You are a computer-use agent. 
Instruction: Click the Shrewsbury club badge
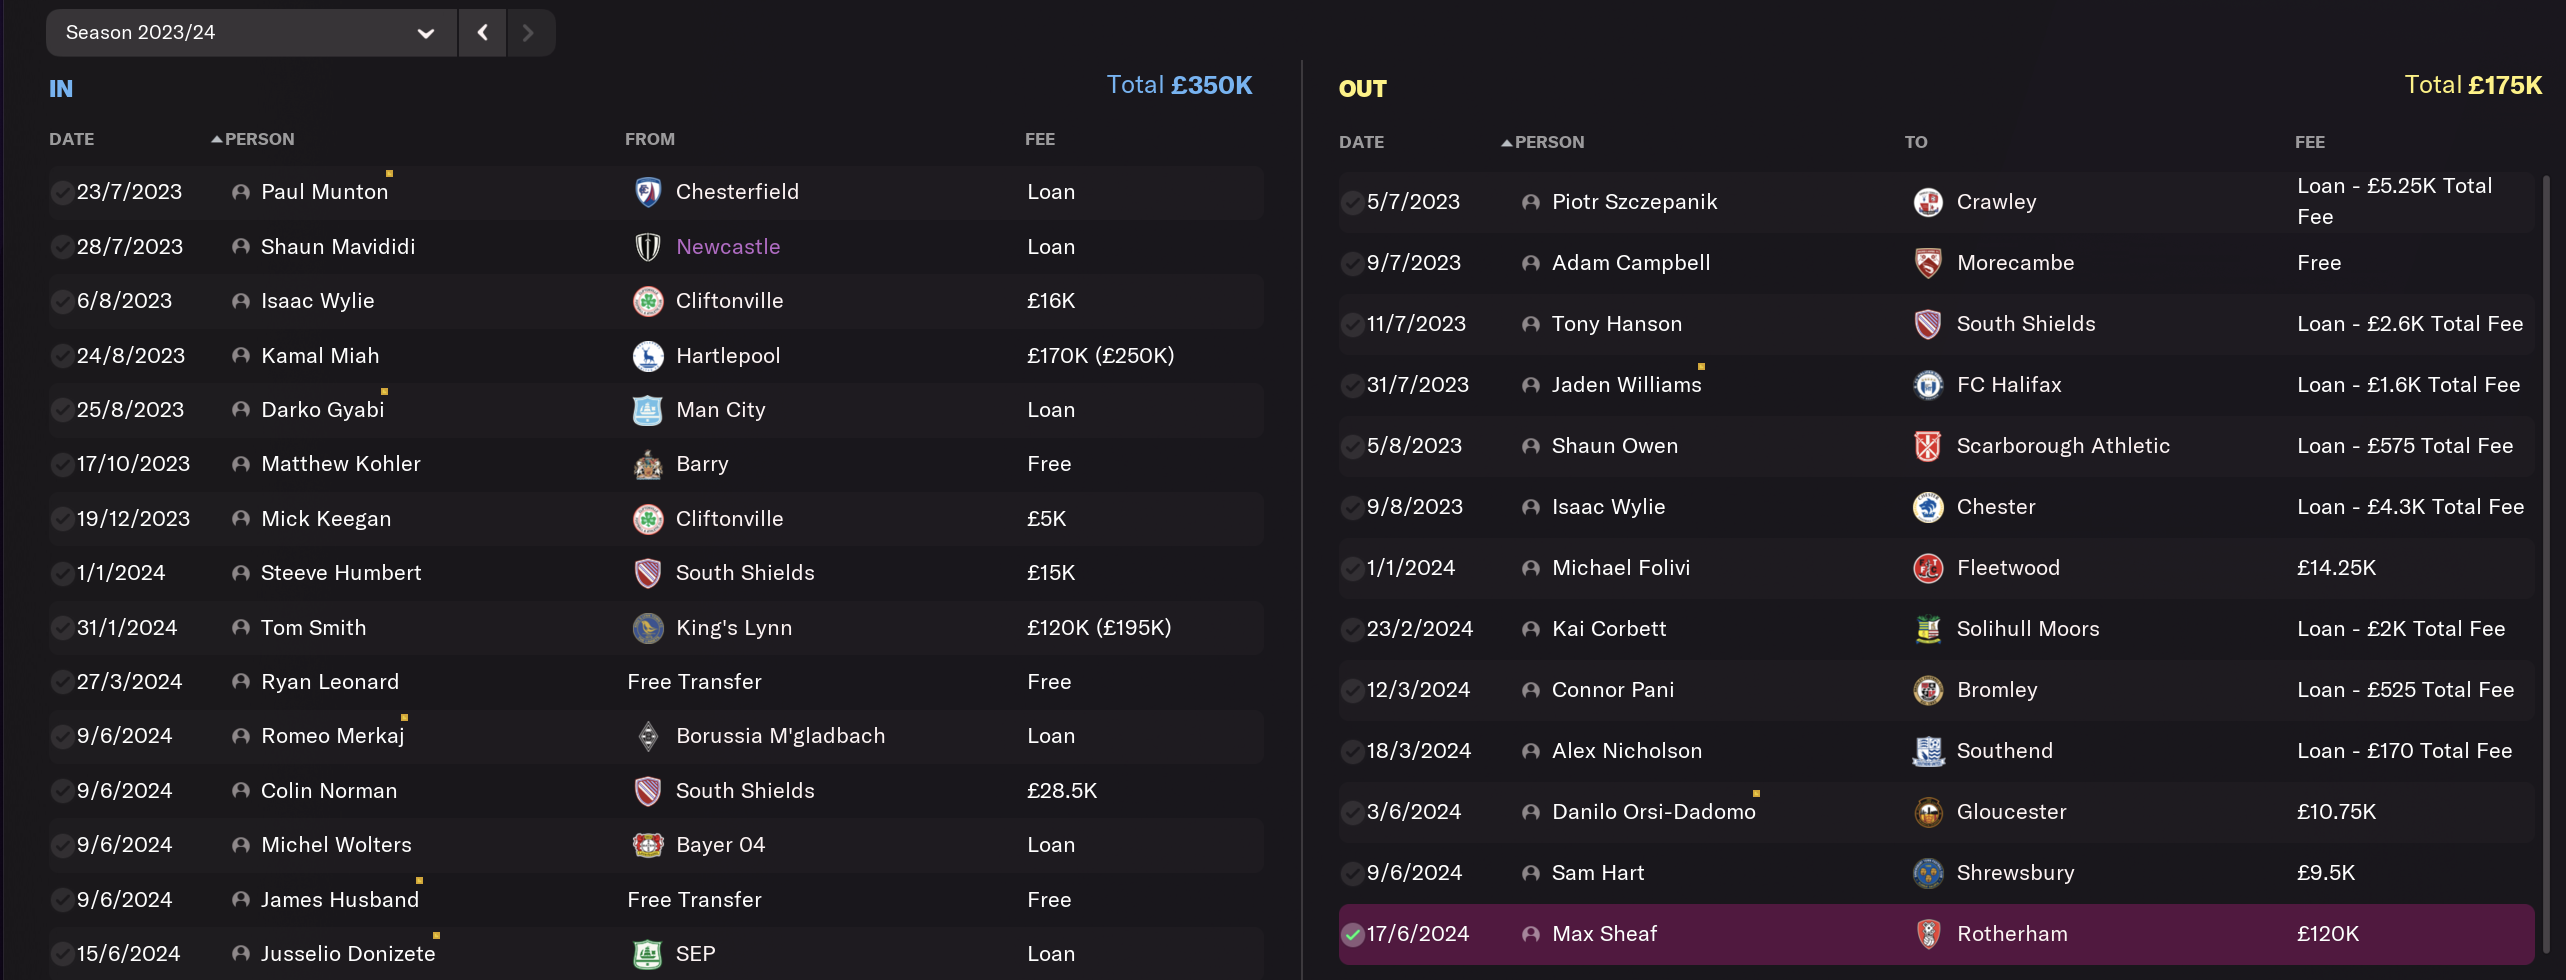coord(1928,873)
